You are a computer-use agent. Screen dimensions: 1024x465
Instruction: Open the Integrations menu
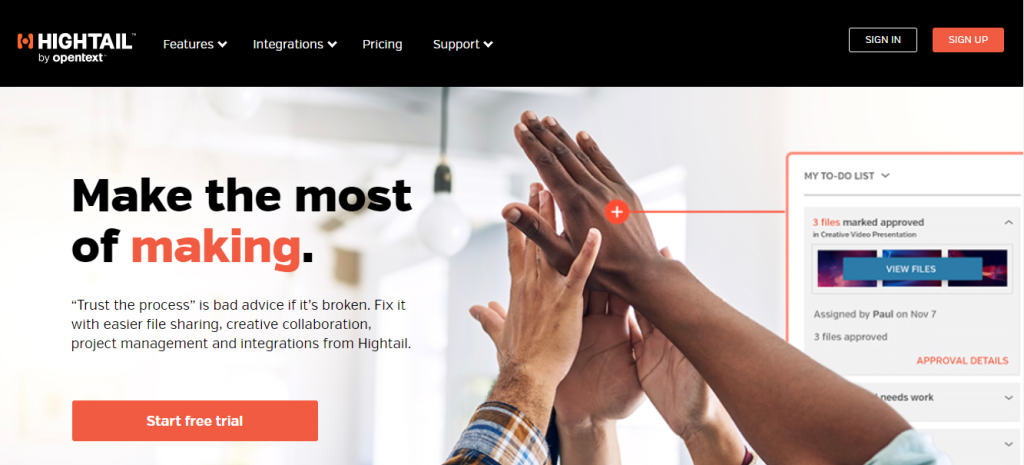coord(295,44)
